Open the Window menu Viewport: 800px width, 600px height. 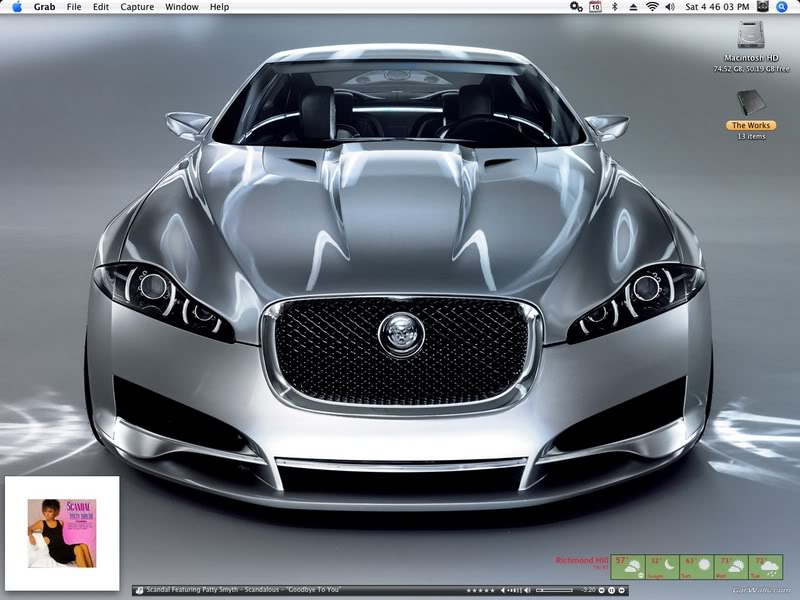182,7
